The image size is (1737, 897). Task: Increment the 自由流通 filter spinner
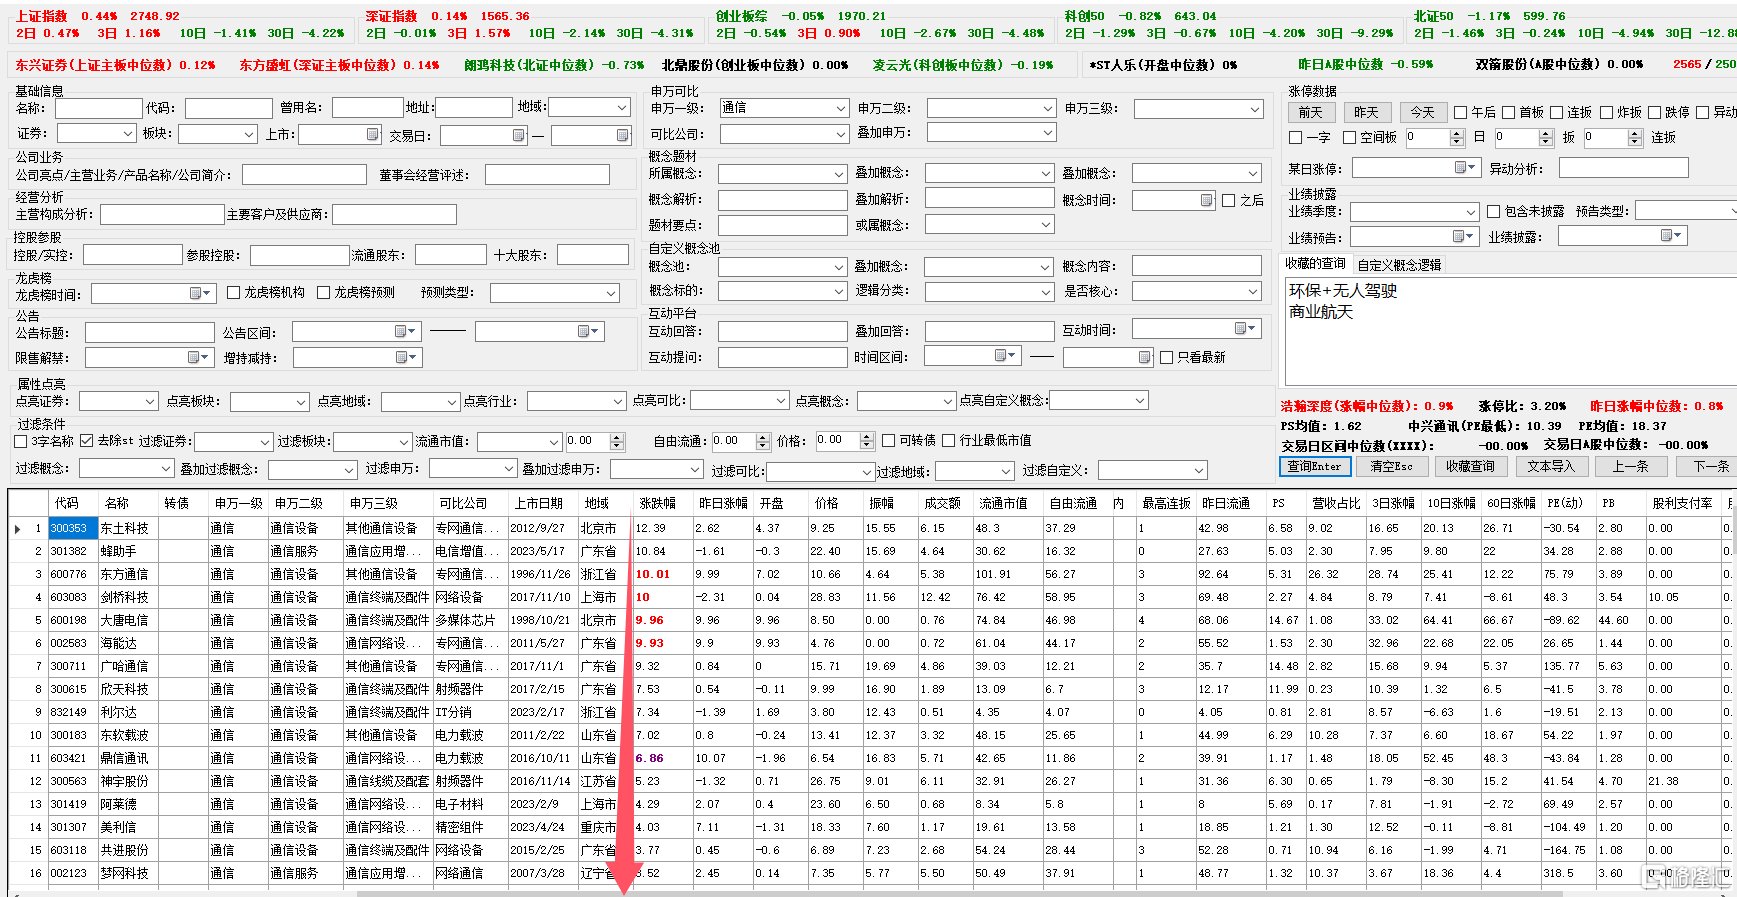click(x=763, y=437)
